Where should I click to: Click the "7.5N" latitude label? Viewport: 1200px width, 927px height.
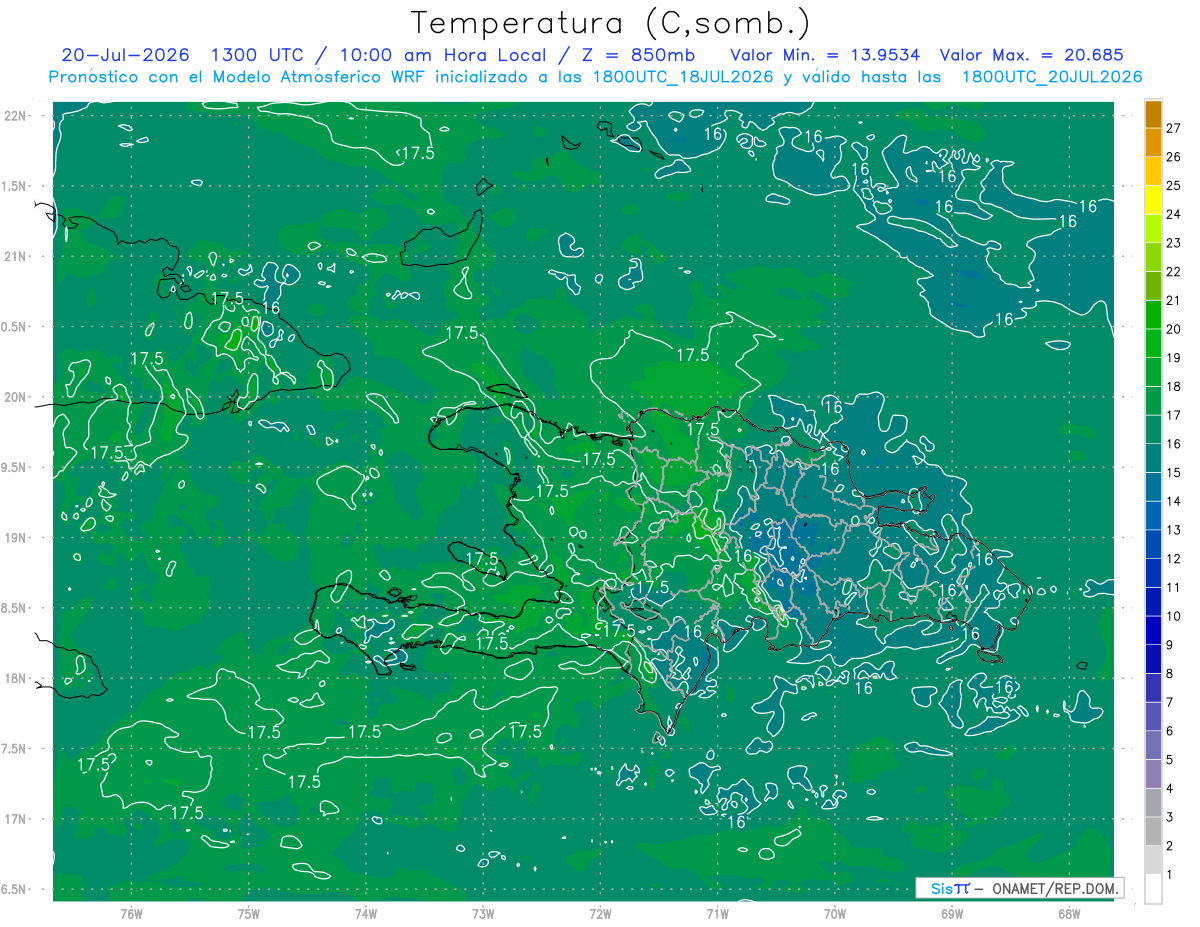13,750
